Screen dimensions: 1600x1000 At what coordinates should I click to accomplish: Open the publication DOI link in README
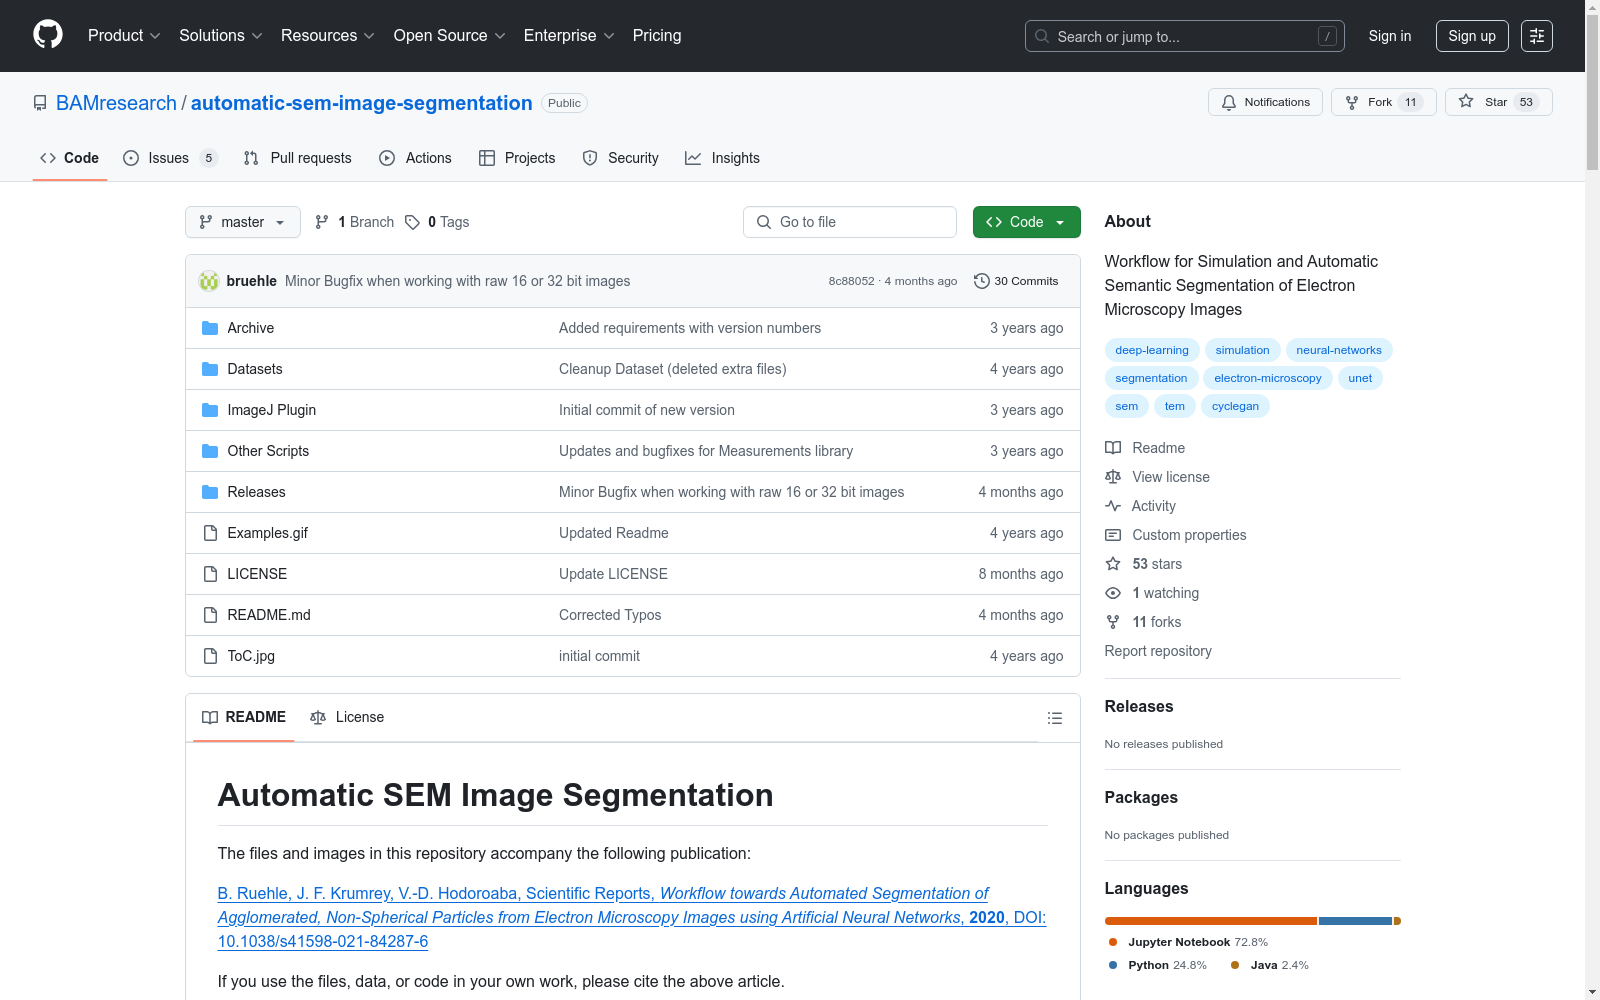[632, 917]
